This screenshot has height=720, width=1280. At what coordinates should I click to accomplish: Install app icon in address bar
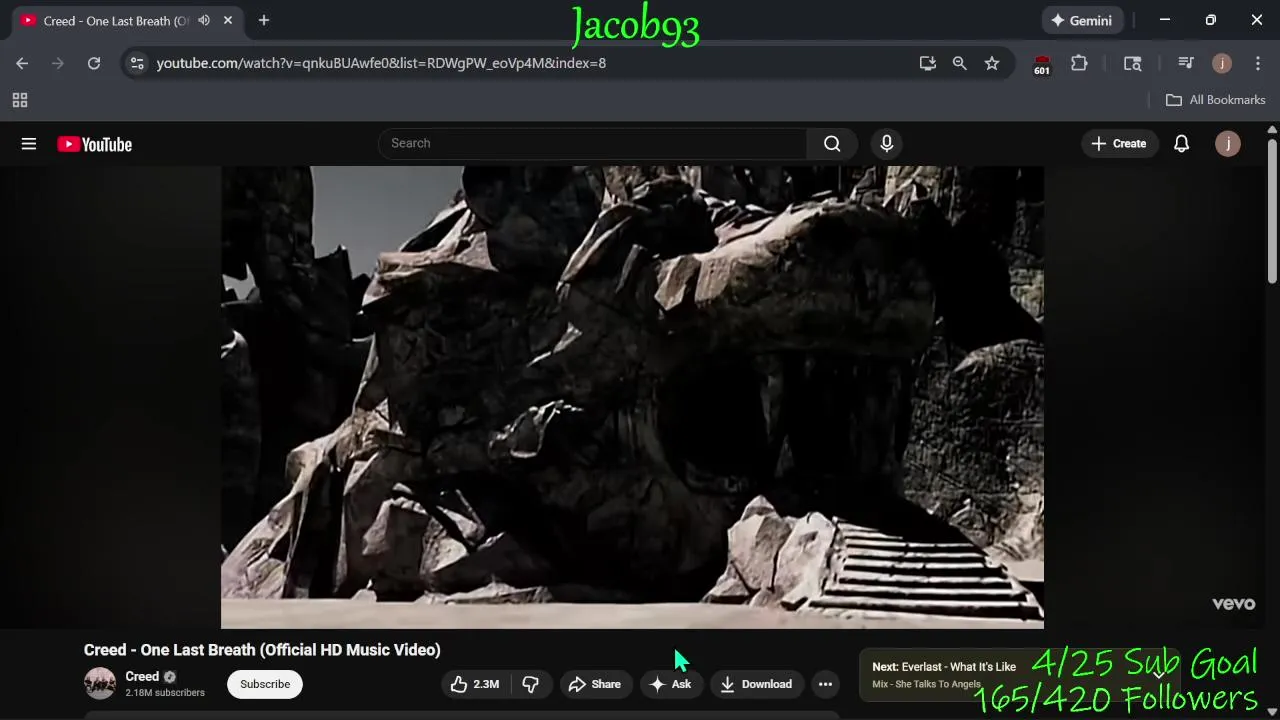point(928,63)
